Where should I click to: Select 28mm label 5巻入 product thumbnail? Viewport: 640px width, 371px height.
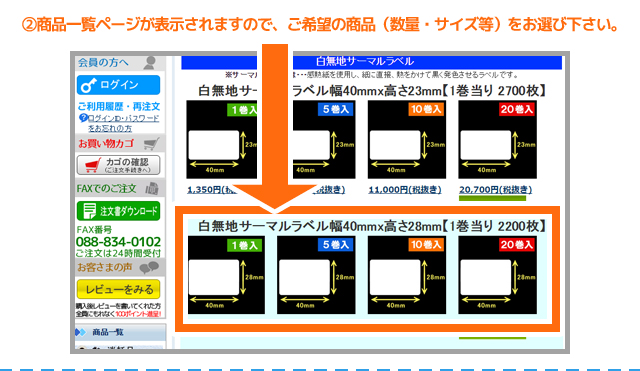tap(316, 275)
